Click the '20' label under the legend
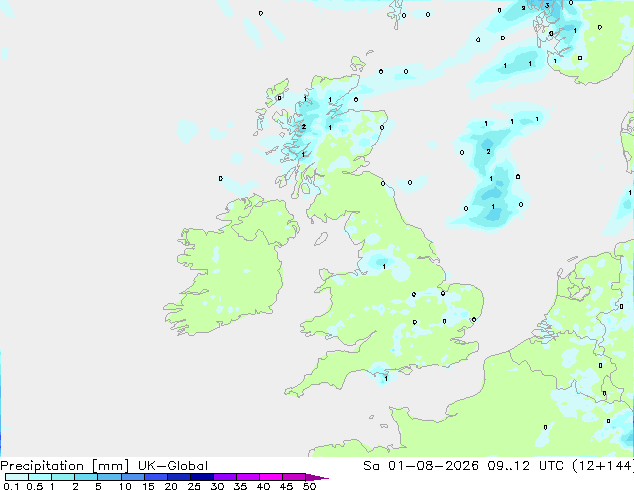Image resolution: width=634 pixels, height=490 pixels. point(171,486)
